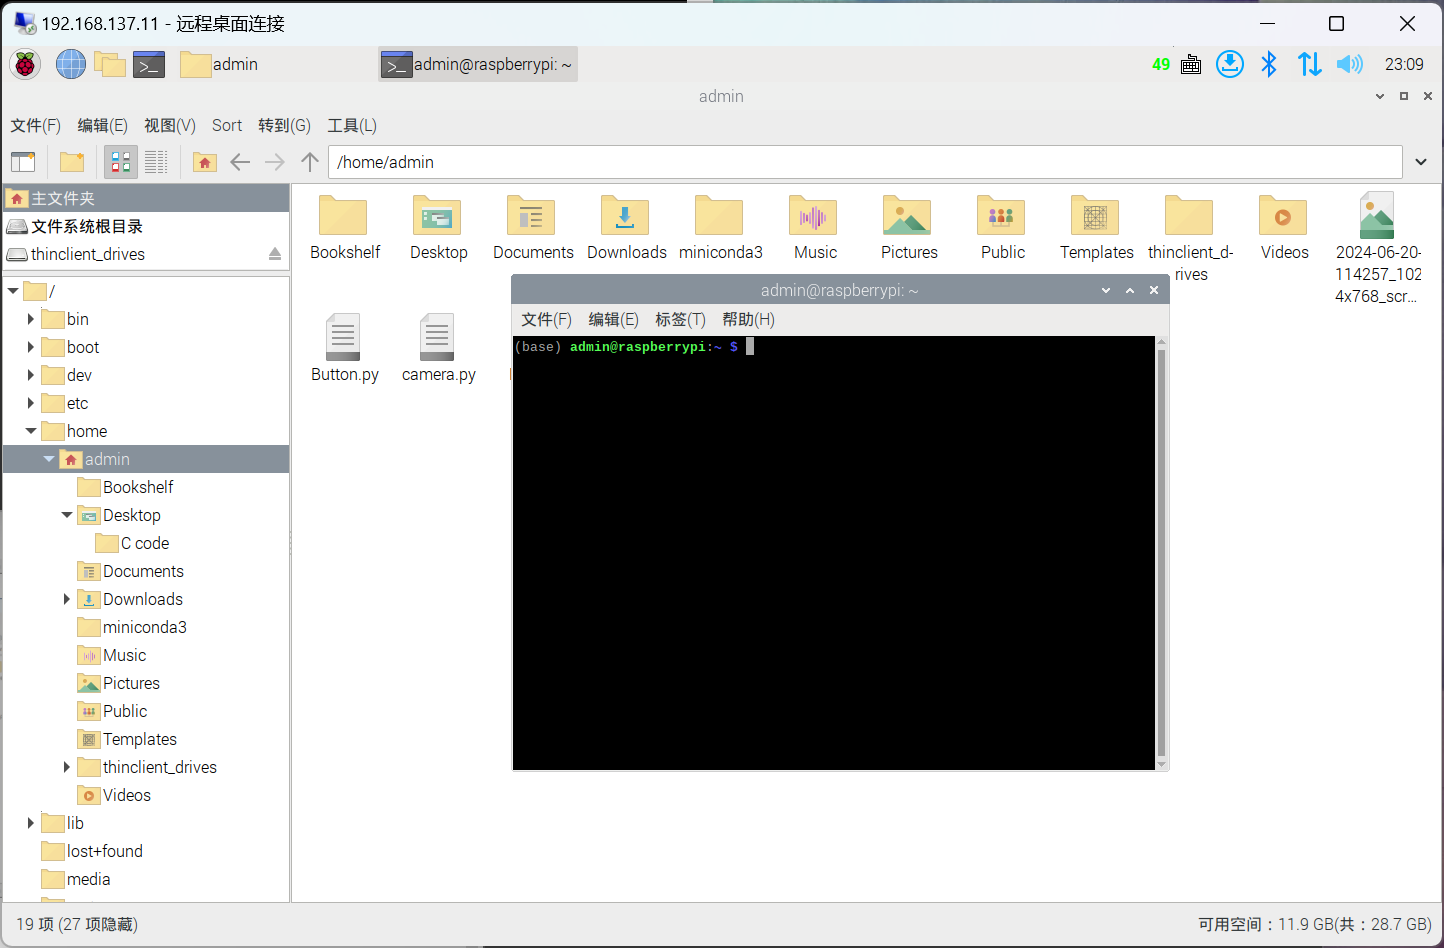The height and width of the screenshot is (948, 1444).
Task: Expand thinclient_drives tree node
Action: pos(67,767)
